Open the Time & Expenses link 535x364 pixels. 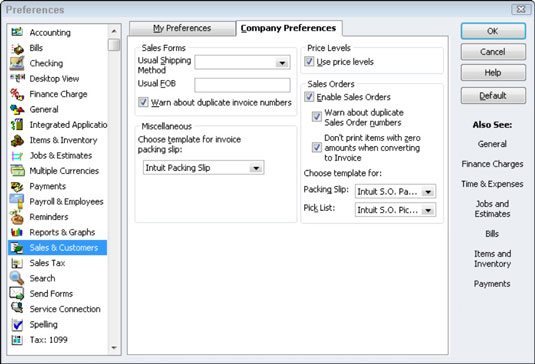pyautogui.click(x=492, y=184)
